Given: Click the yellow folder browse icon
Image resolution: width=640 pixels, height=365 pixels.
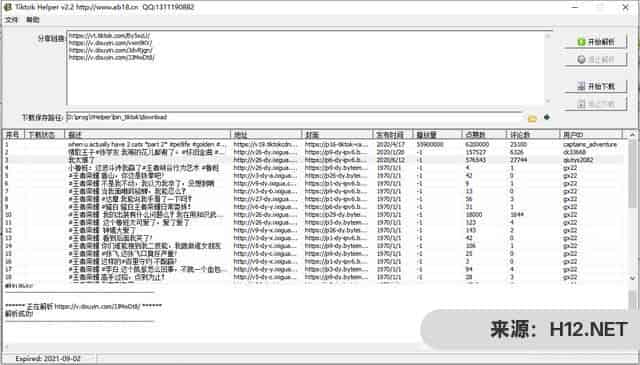Looking at the screenshot, I should 532,118.
